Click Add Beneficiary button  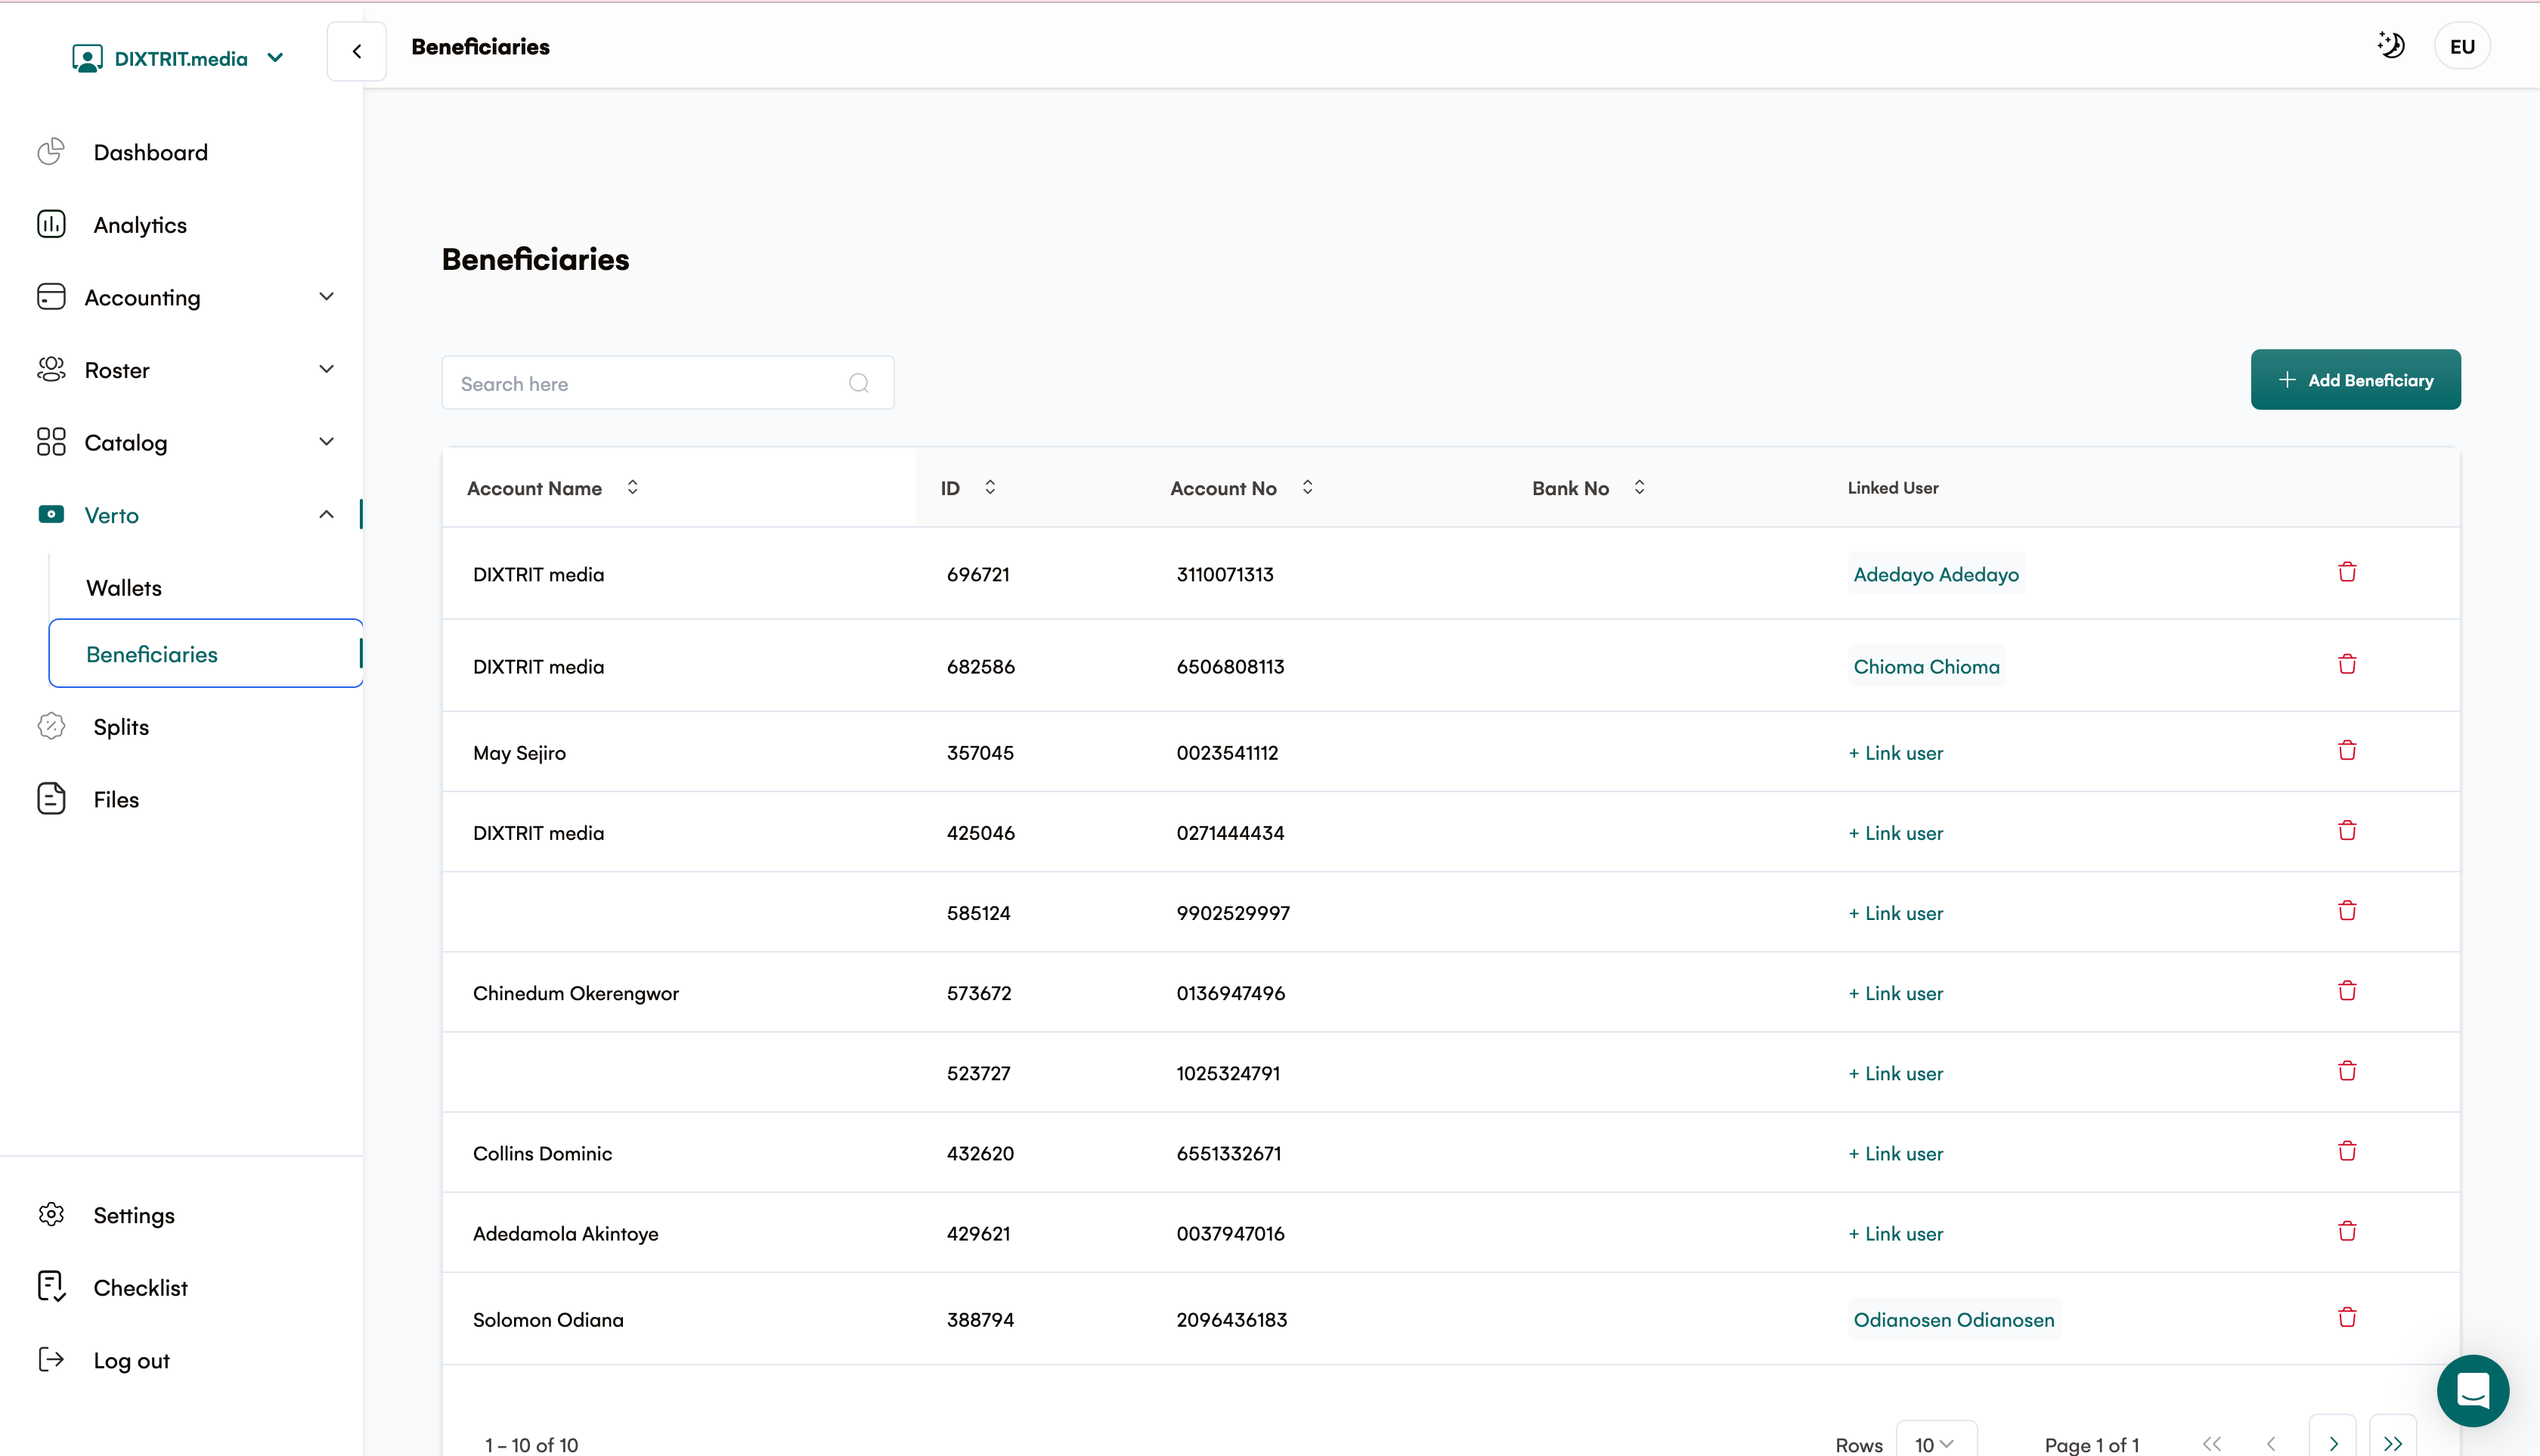click(x=2356, y=380)
